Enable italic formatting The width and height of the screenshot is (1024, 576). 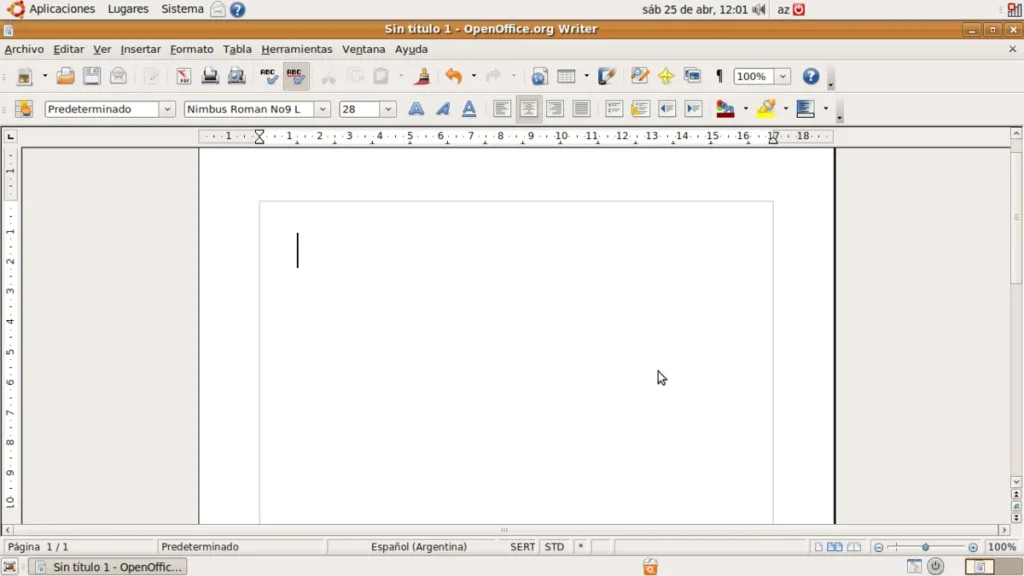click(x=442, y=108)
